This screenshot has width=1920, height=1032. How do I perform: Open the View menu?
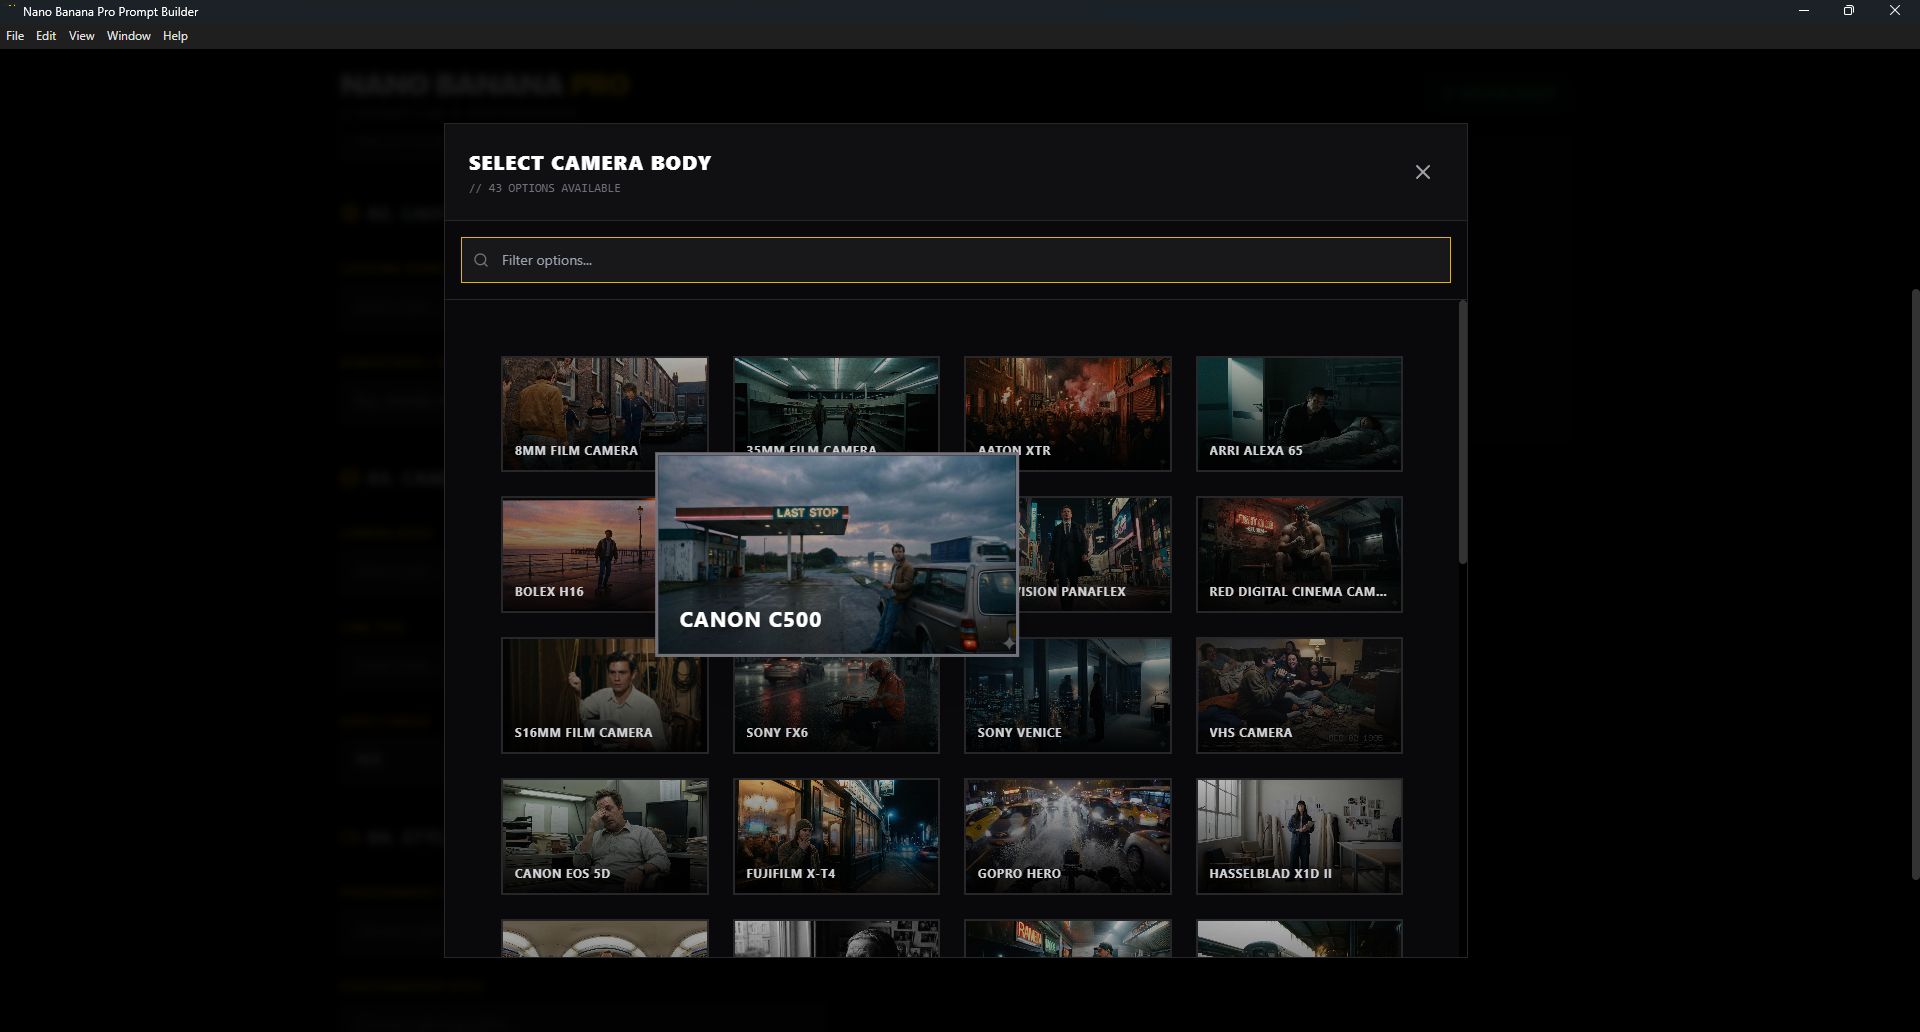tap(81, 36)
